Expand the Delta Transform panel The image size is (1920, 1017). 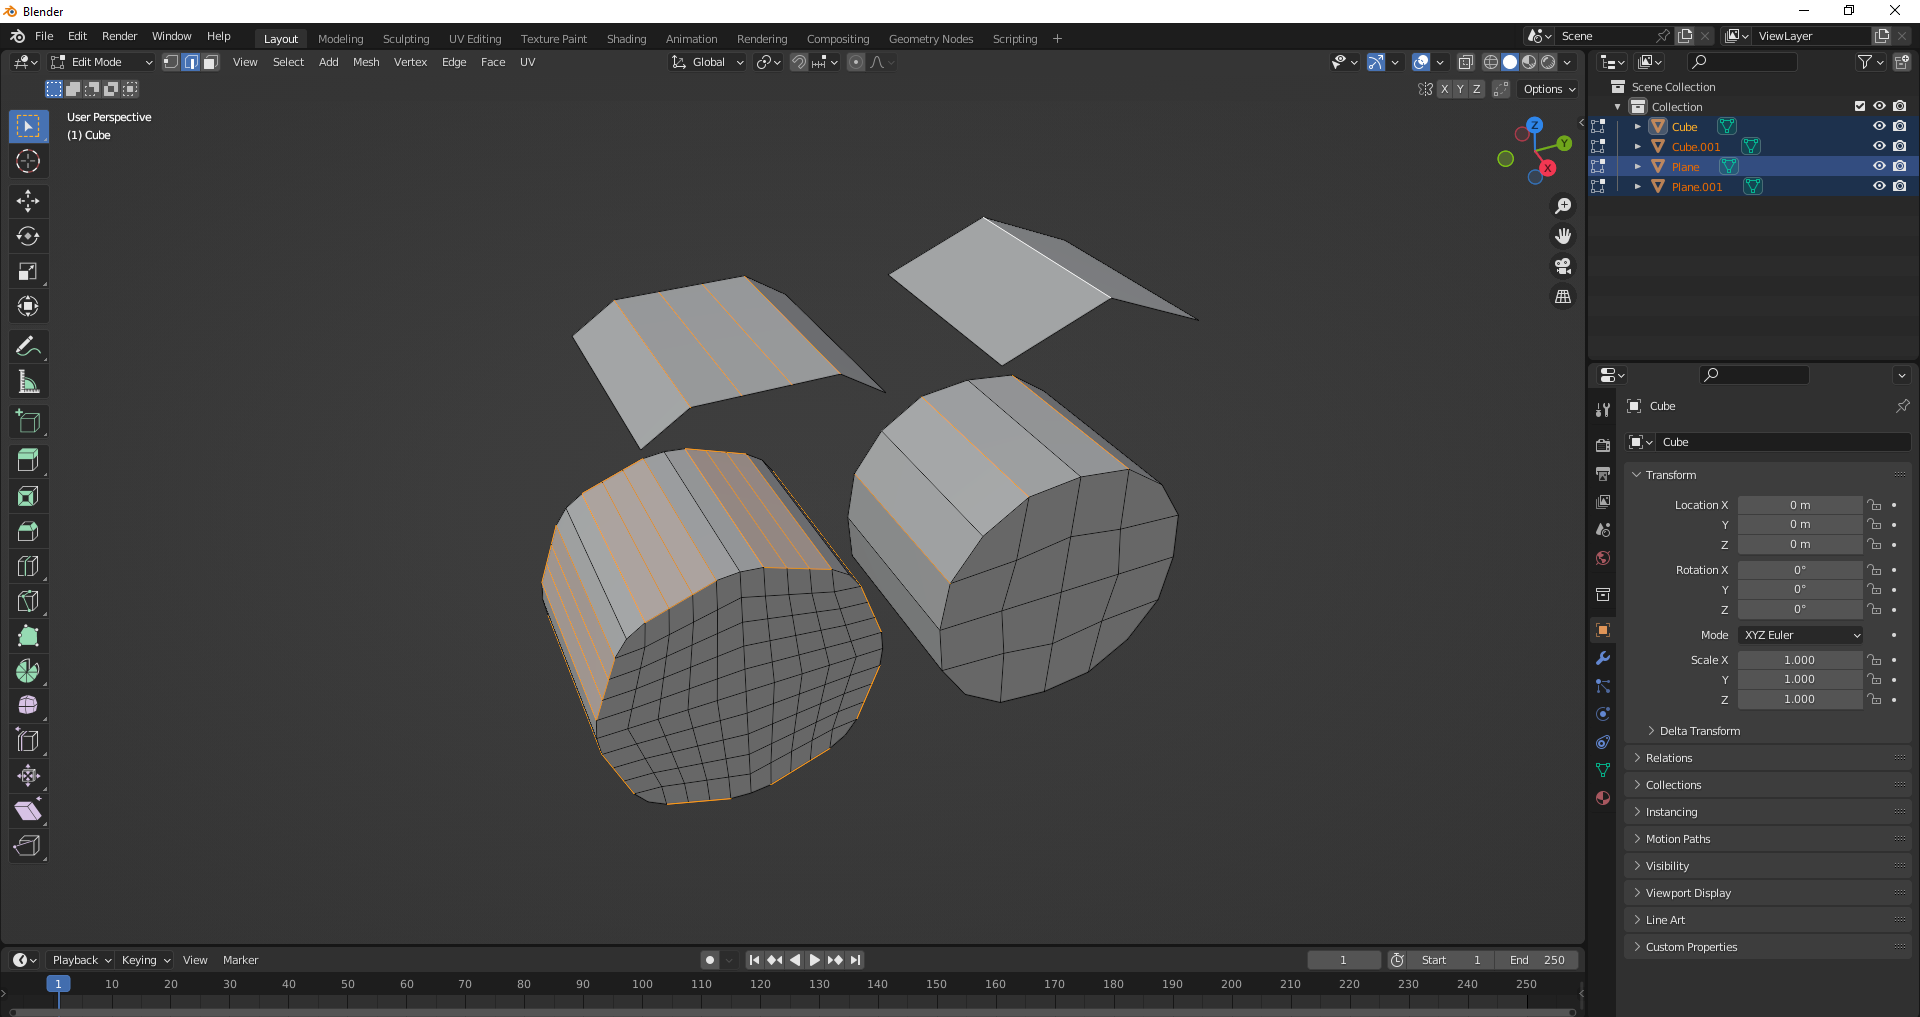(x=1699, y=731)
